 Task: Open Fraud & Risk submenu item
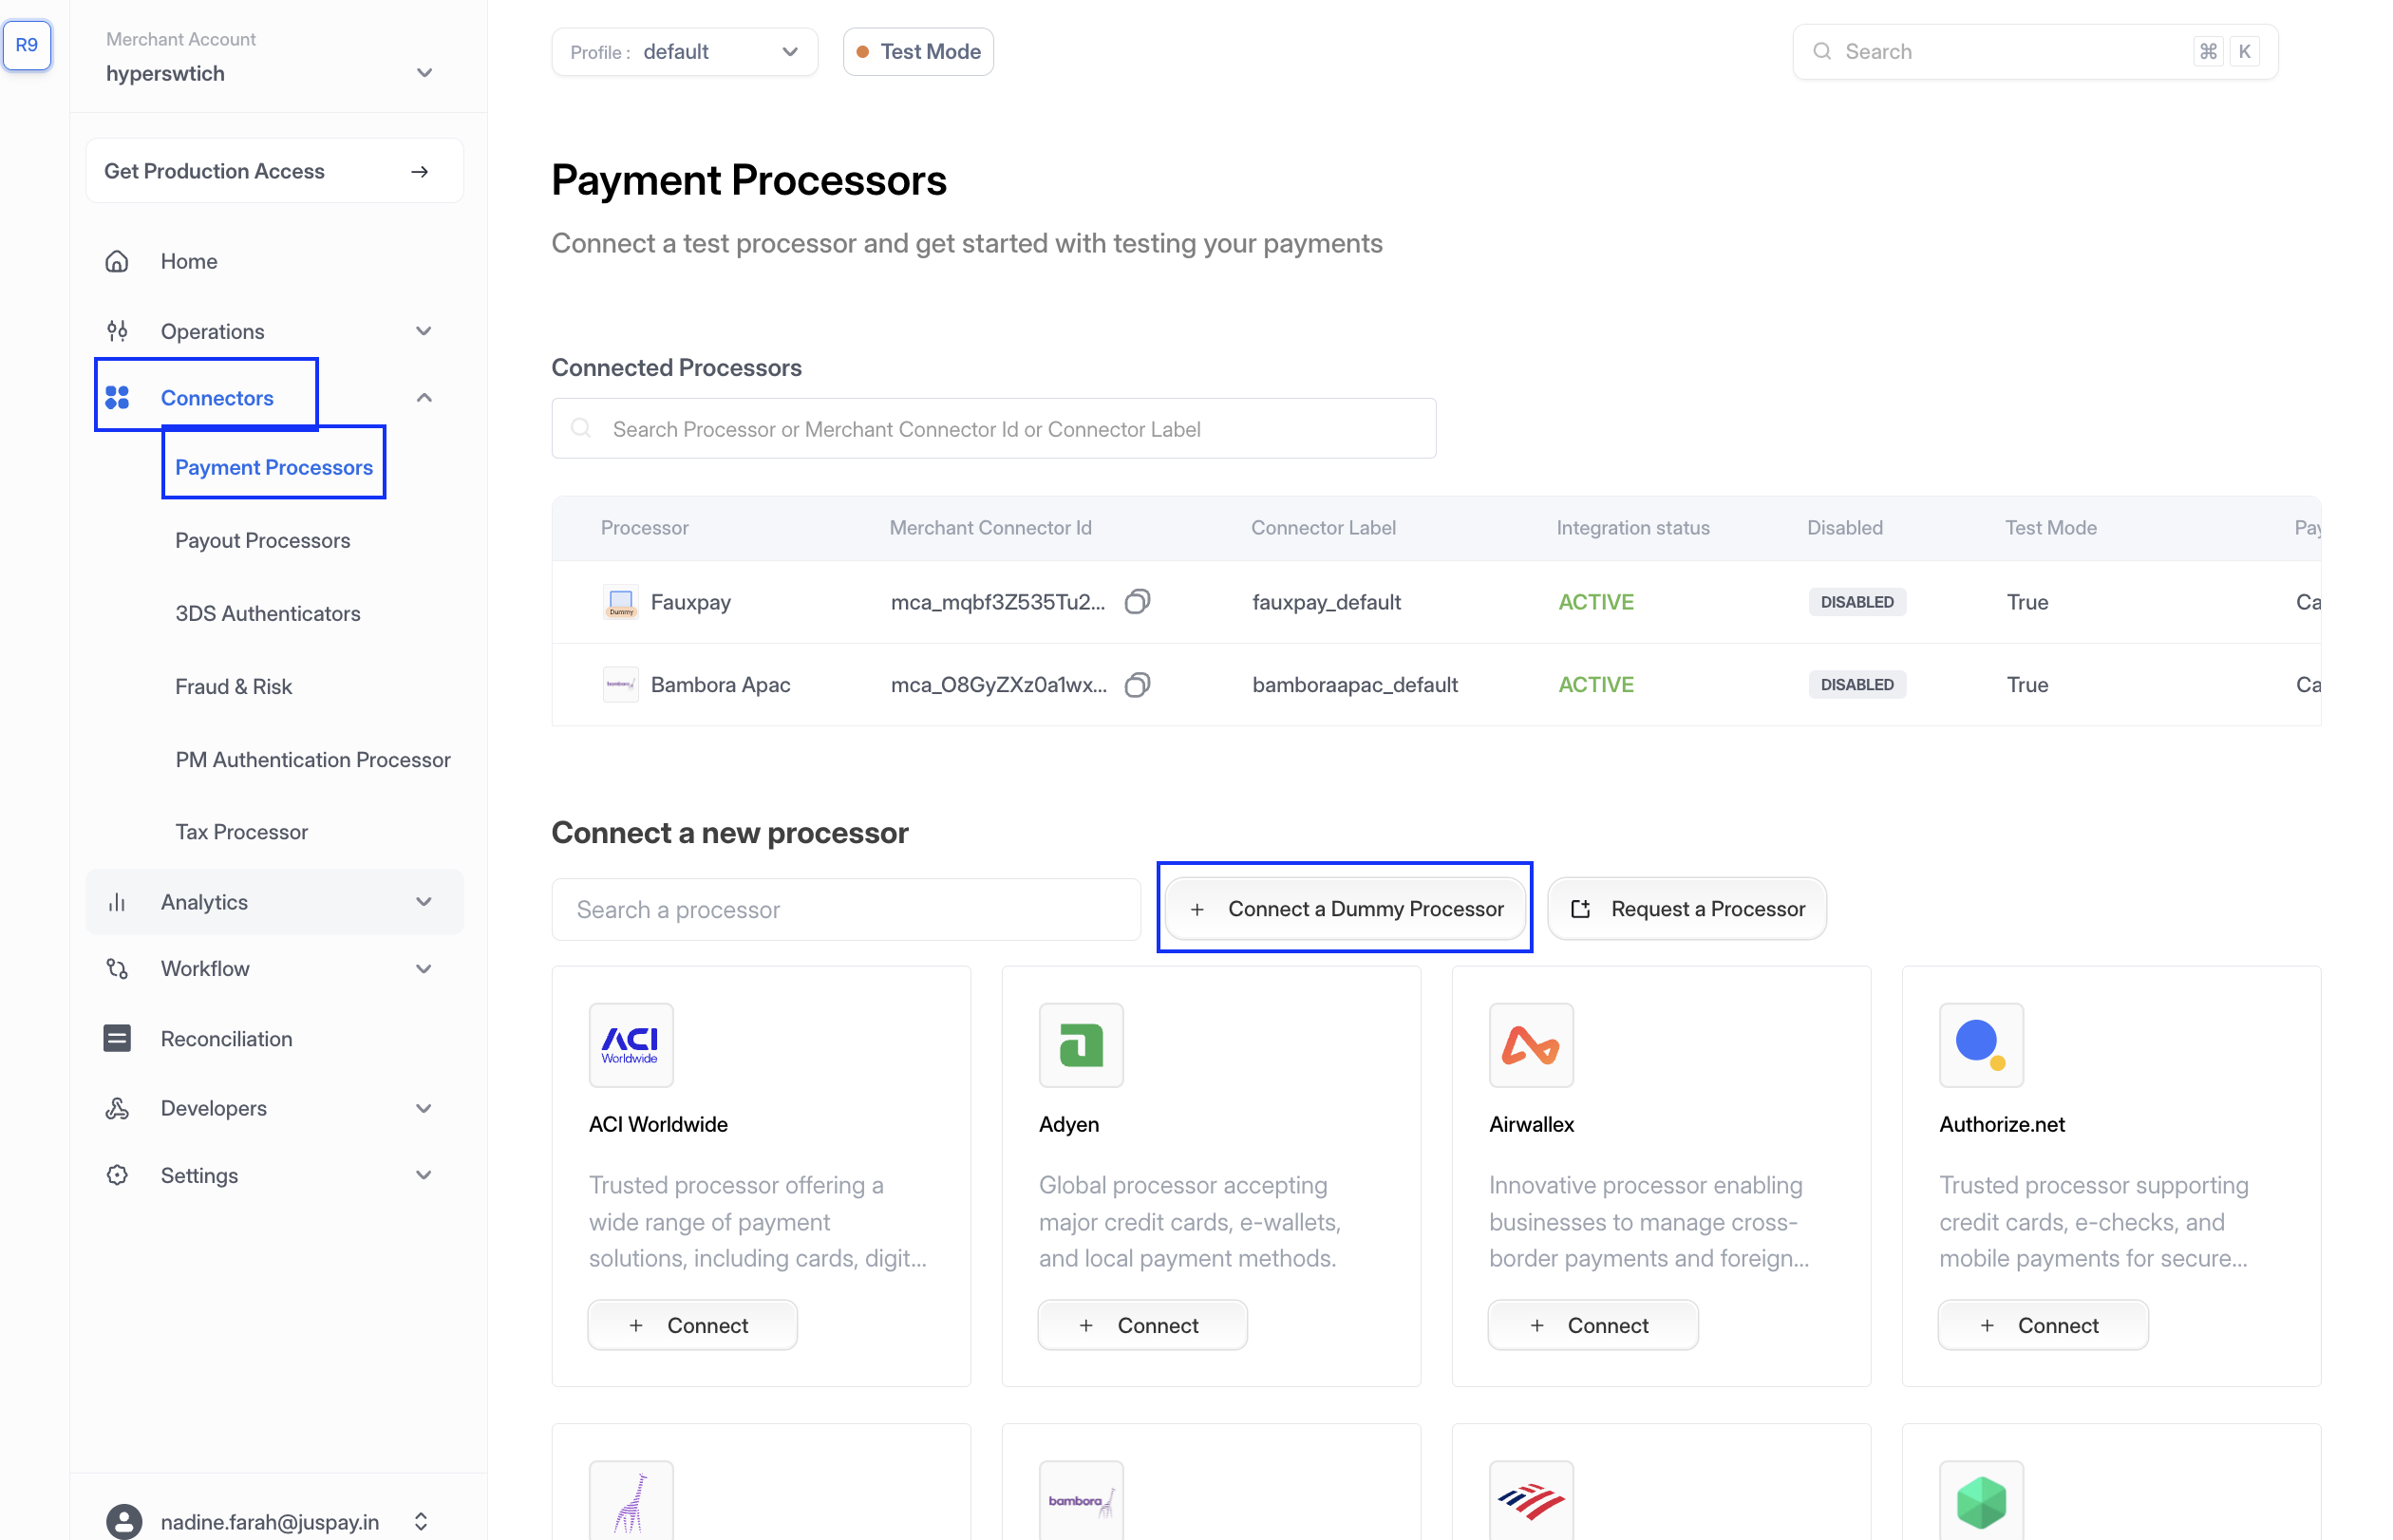coord(233,686)
